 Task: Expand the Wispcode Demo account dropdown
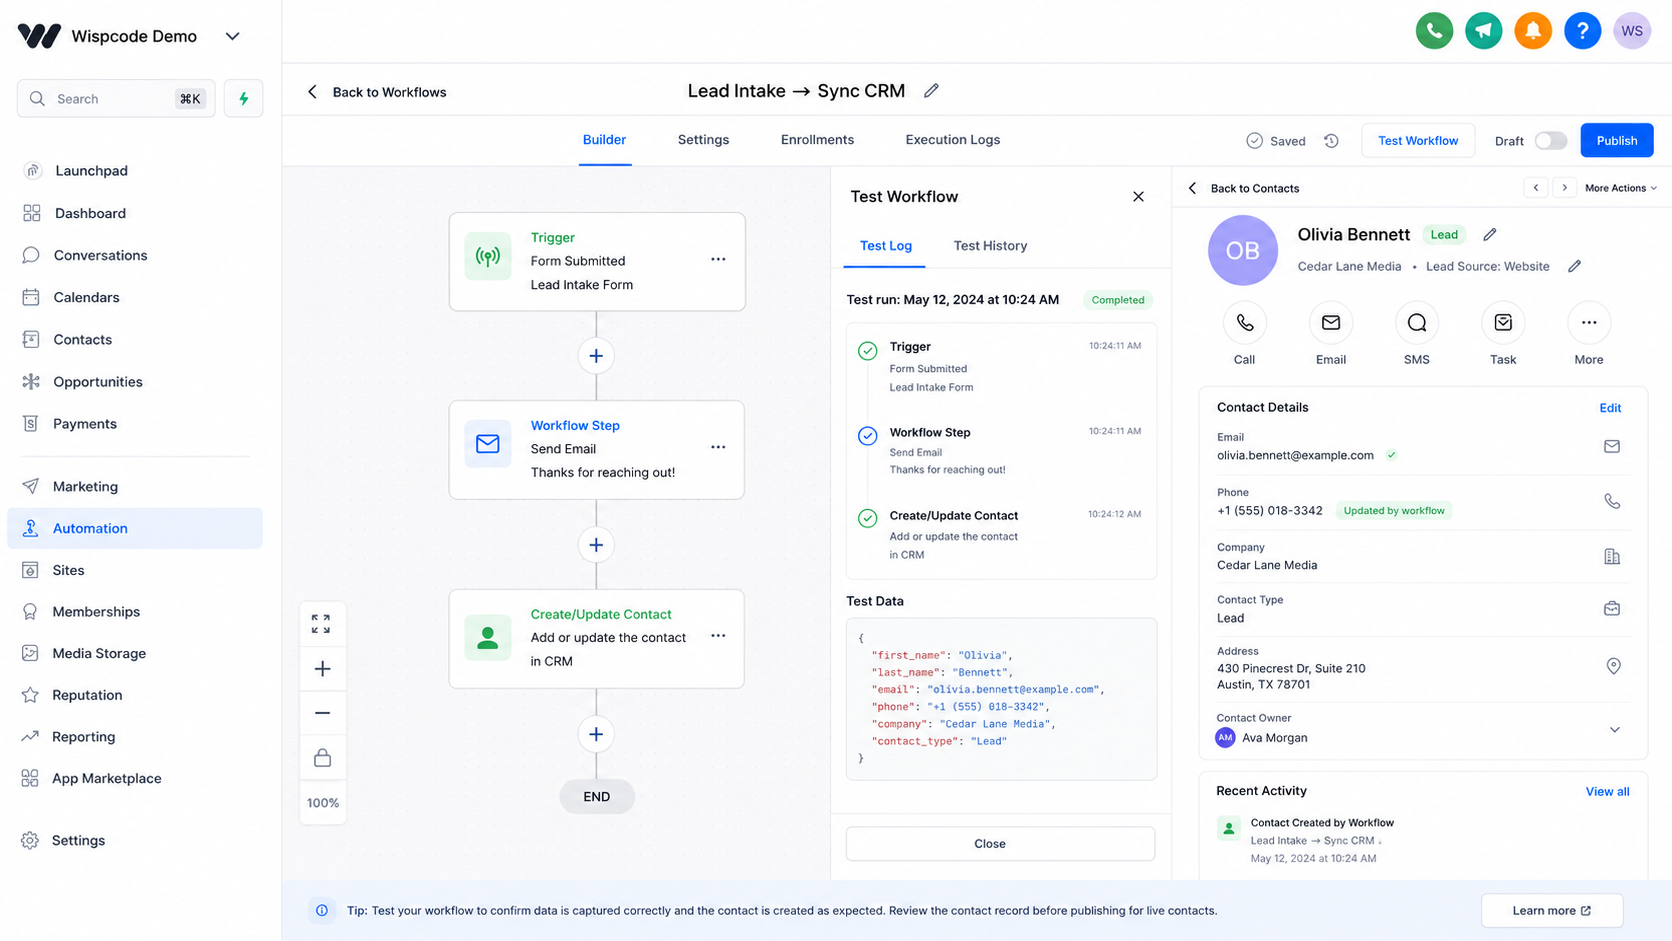(232, 36)
